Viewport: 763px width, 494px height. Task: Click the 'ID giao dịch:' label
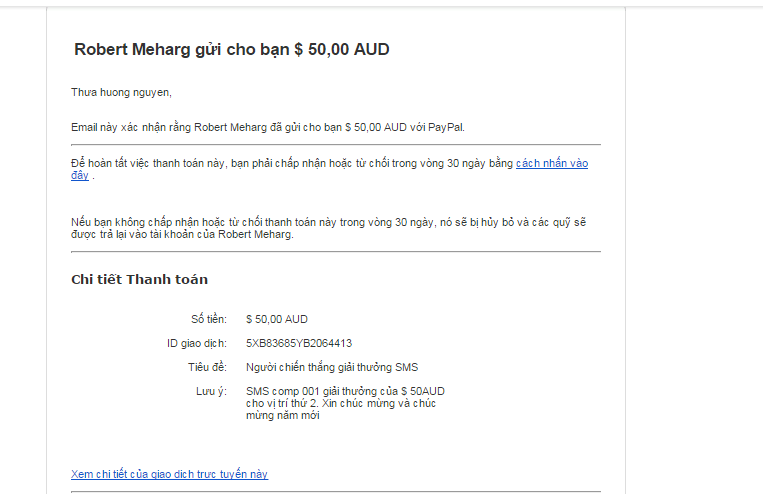(197, 343)
